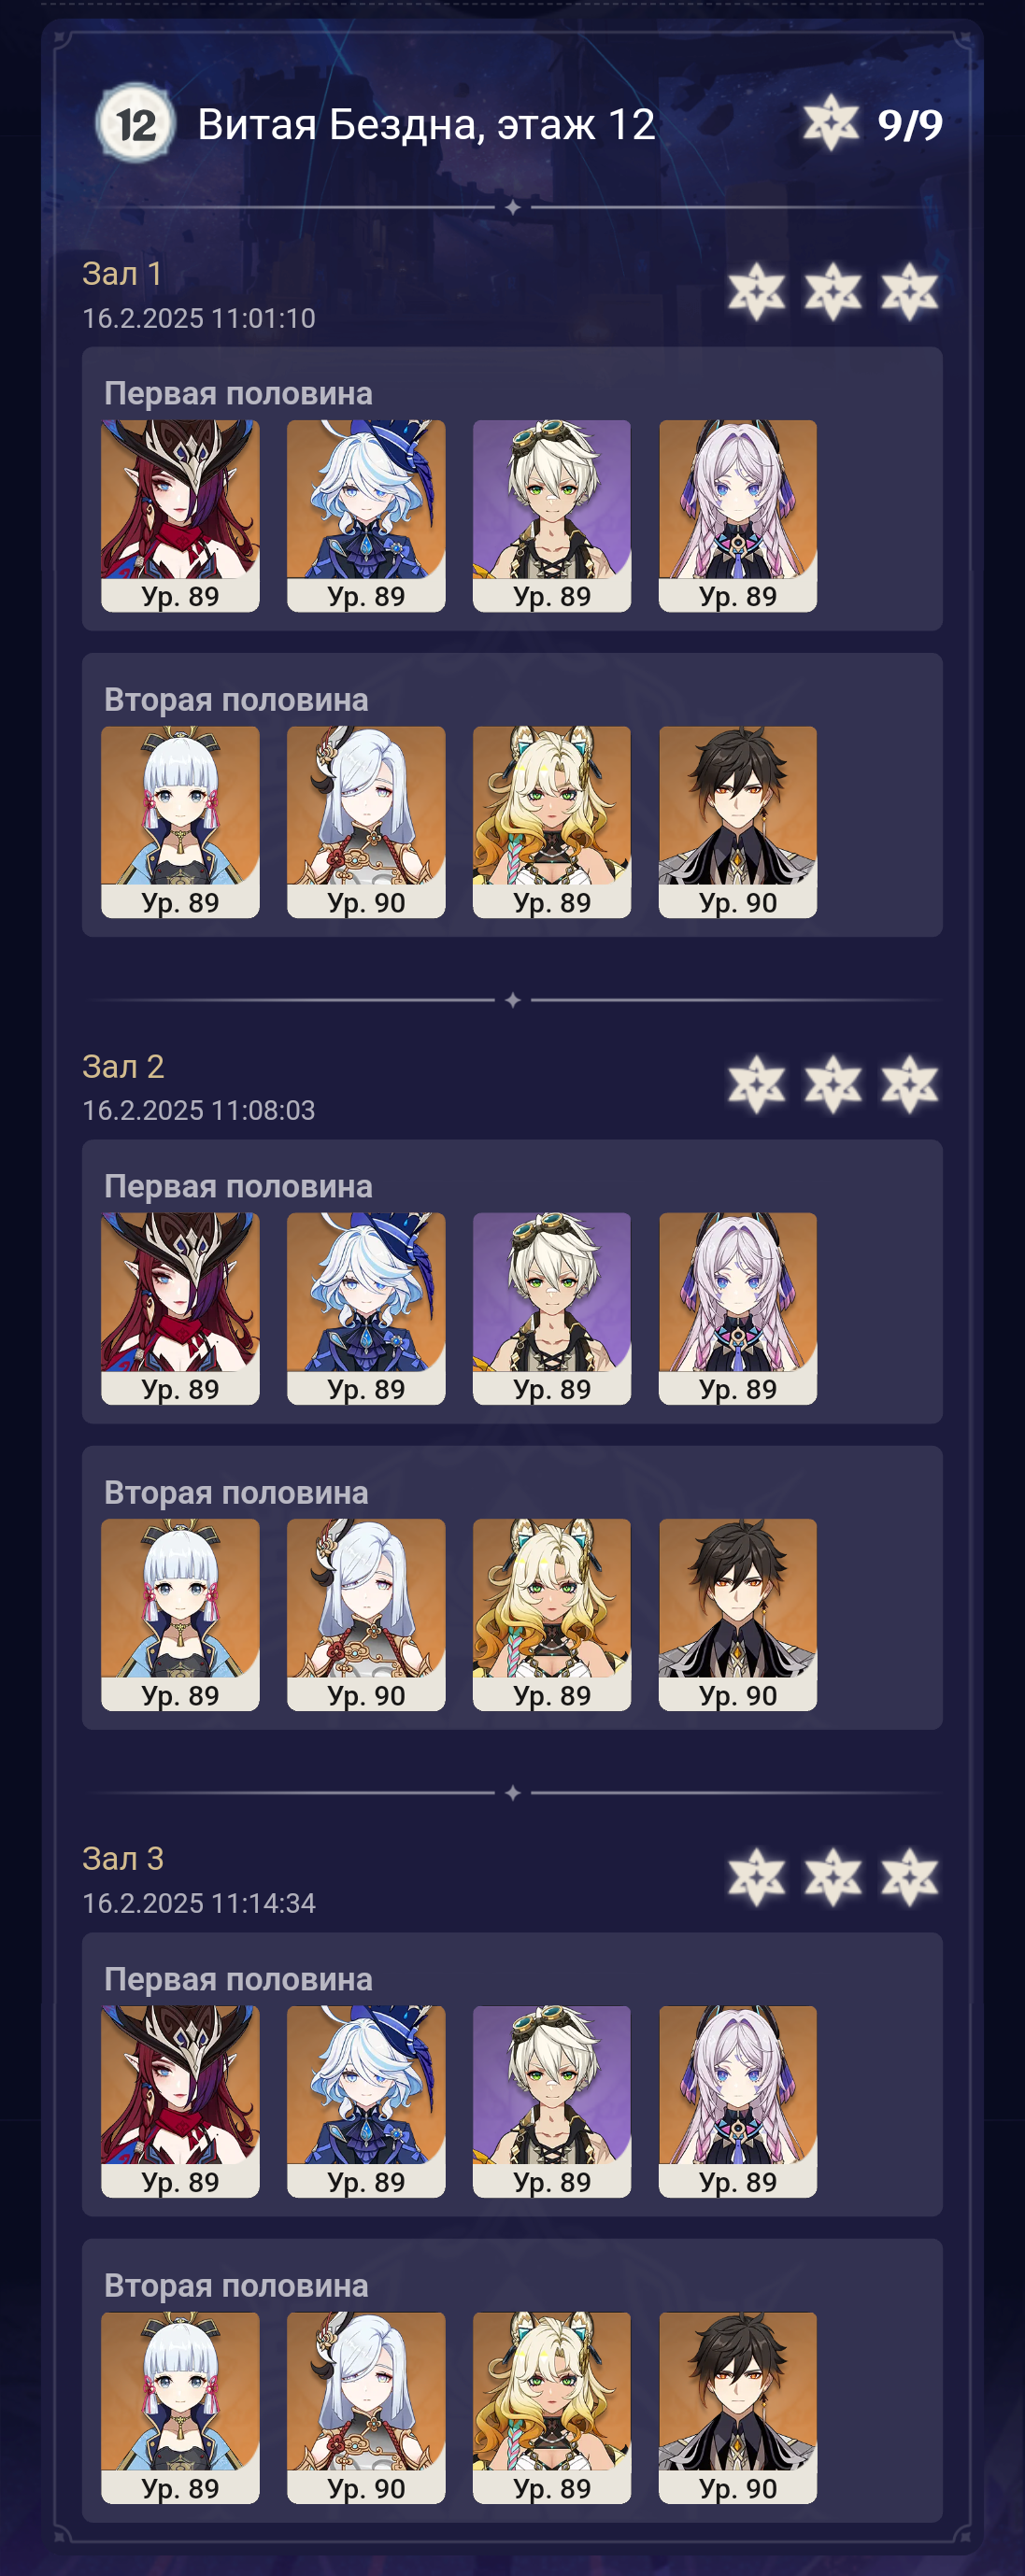Image resolution: width=1025 pixels, height=2576 pixels.
Task: Select lilac-haired character in Зал 1 first half
Action: coord(738,515)
